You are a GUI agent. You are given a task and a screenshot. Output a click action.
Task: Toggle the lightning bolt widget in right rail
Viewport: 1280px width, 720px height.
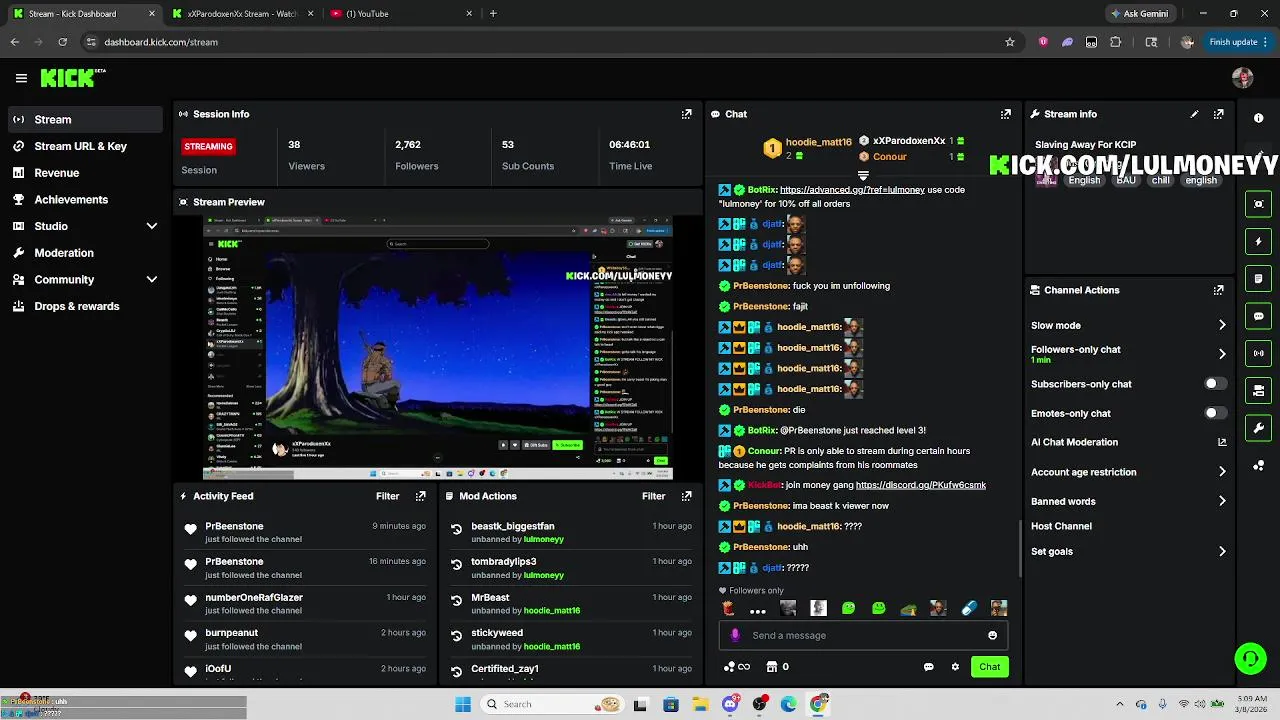1258,241
